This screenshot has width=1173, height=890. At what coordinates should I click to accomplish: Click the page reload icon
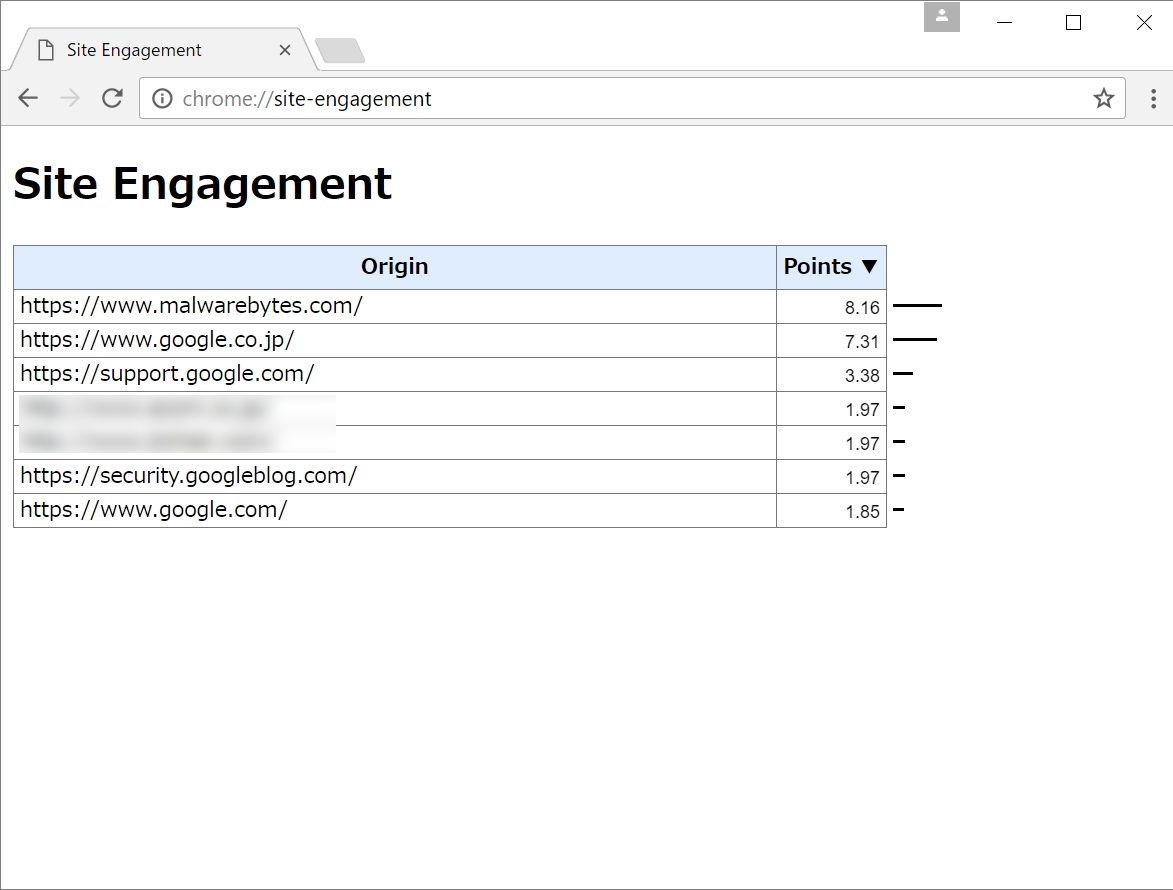tap(112, 98)
